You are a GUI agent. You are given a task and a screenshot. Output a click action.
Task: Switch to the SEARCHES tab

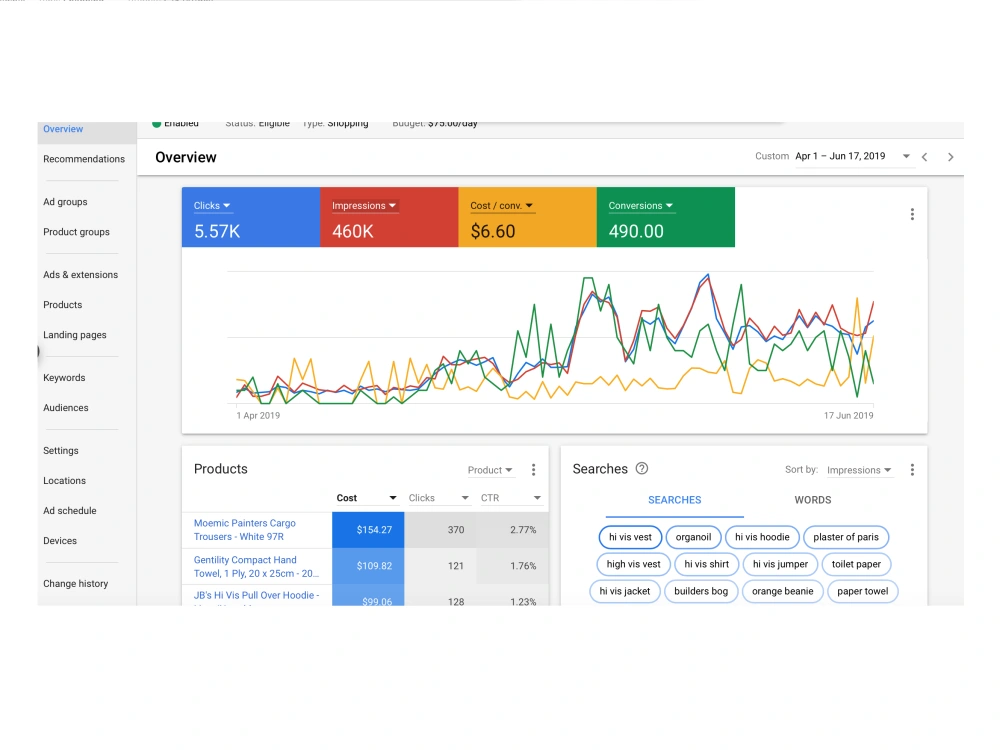pos(675,500)
